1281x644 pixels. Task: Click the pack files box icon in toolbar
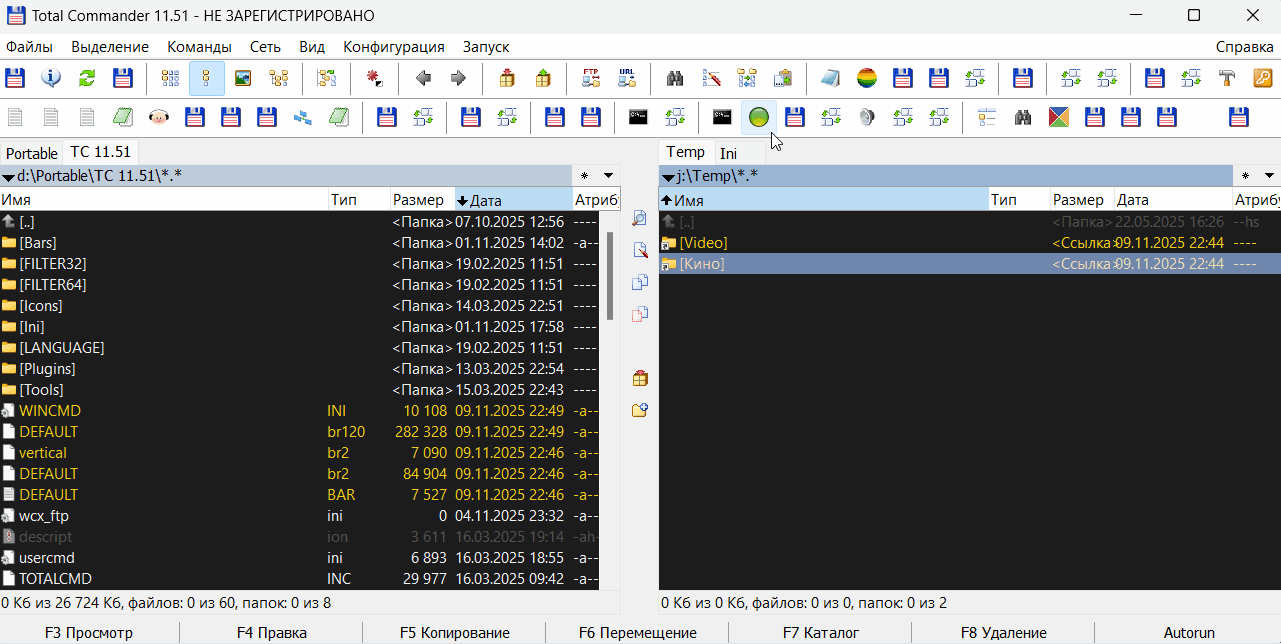click(507, 78)
